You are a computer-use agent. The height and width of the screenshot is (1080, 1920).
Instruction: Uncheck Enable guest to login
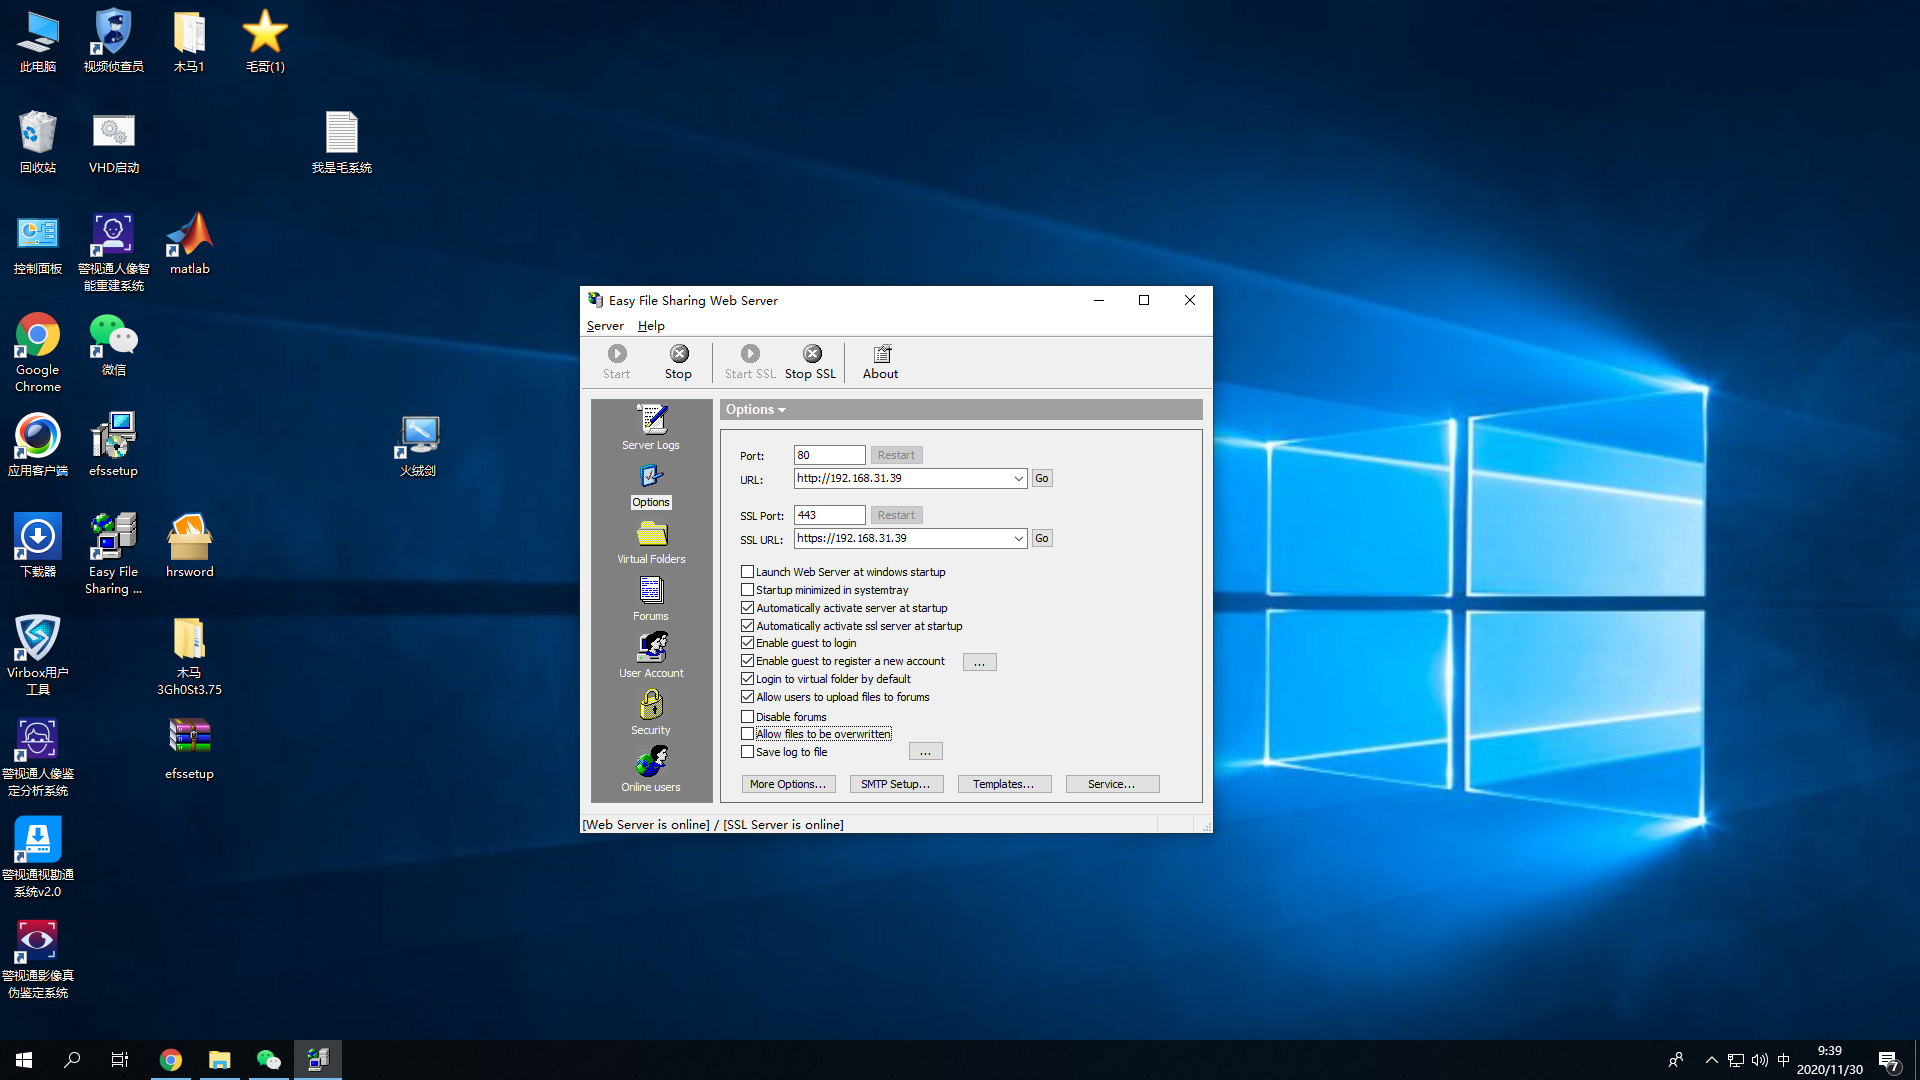[x=747, y=643]
